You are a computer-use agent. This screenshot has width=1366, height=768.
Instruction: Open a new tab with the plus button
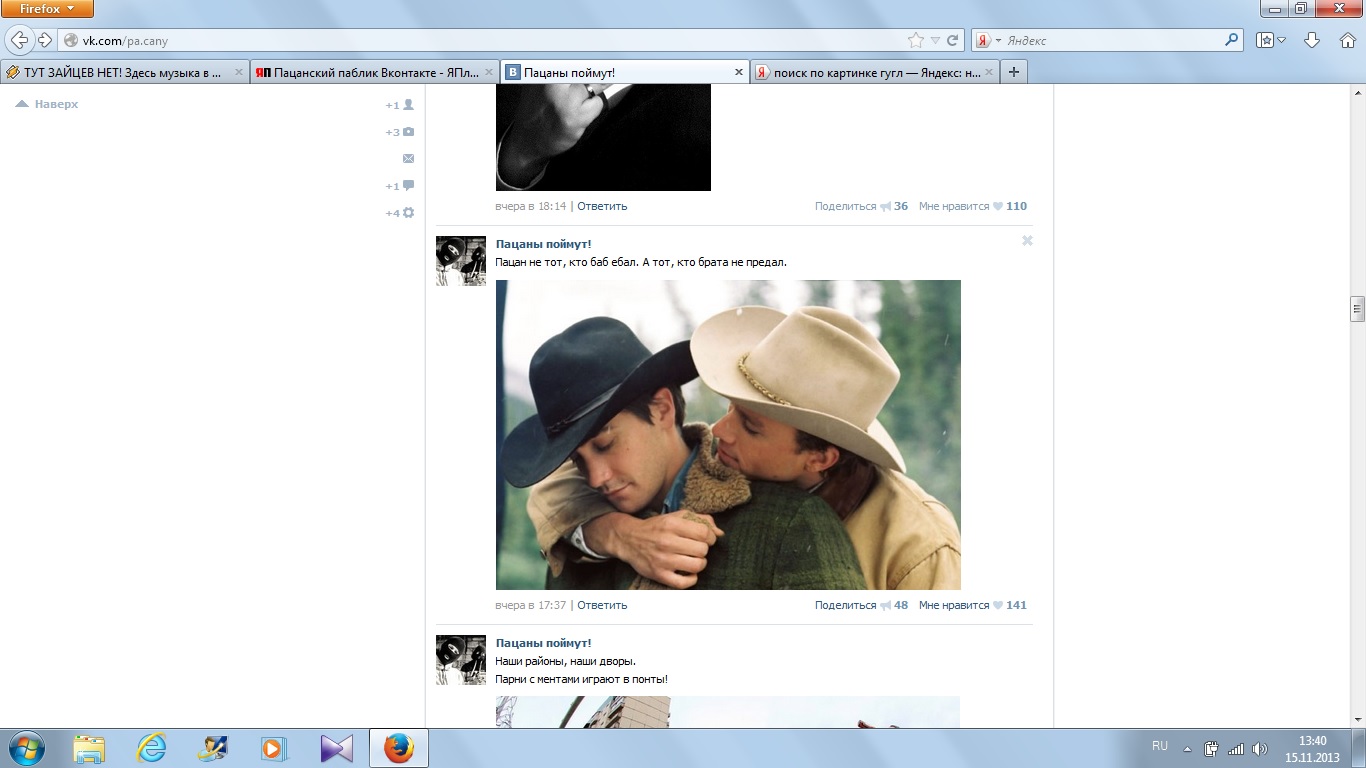[x=1014, y=72]
